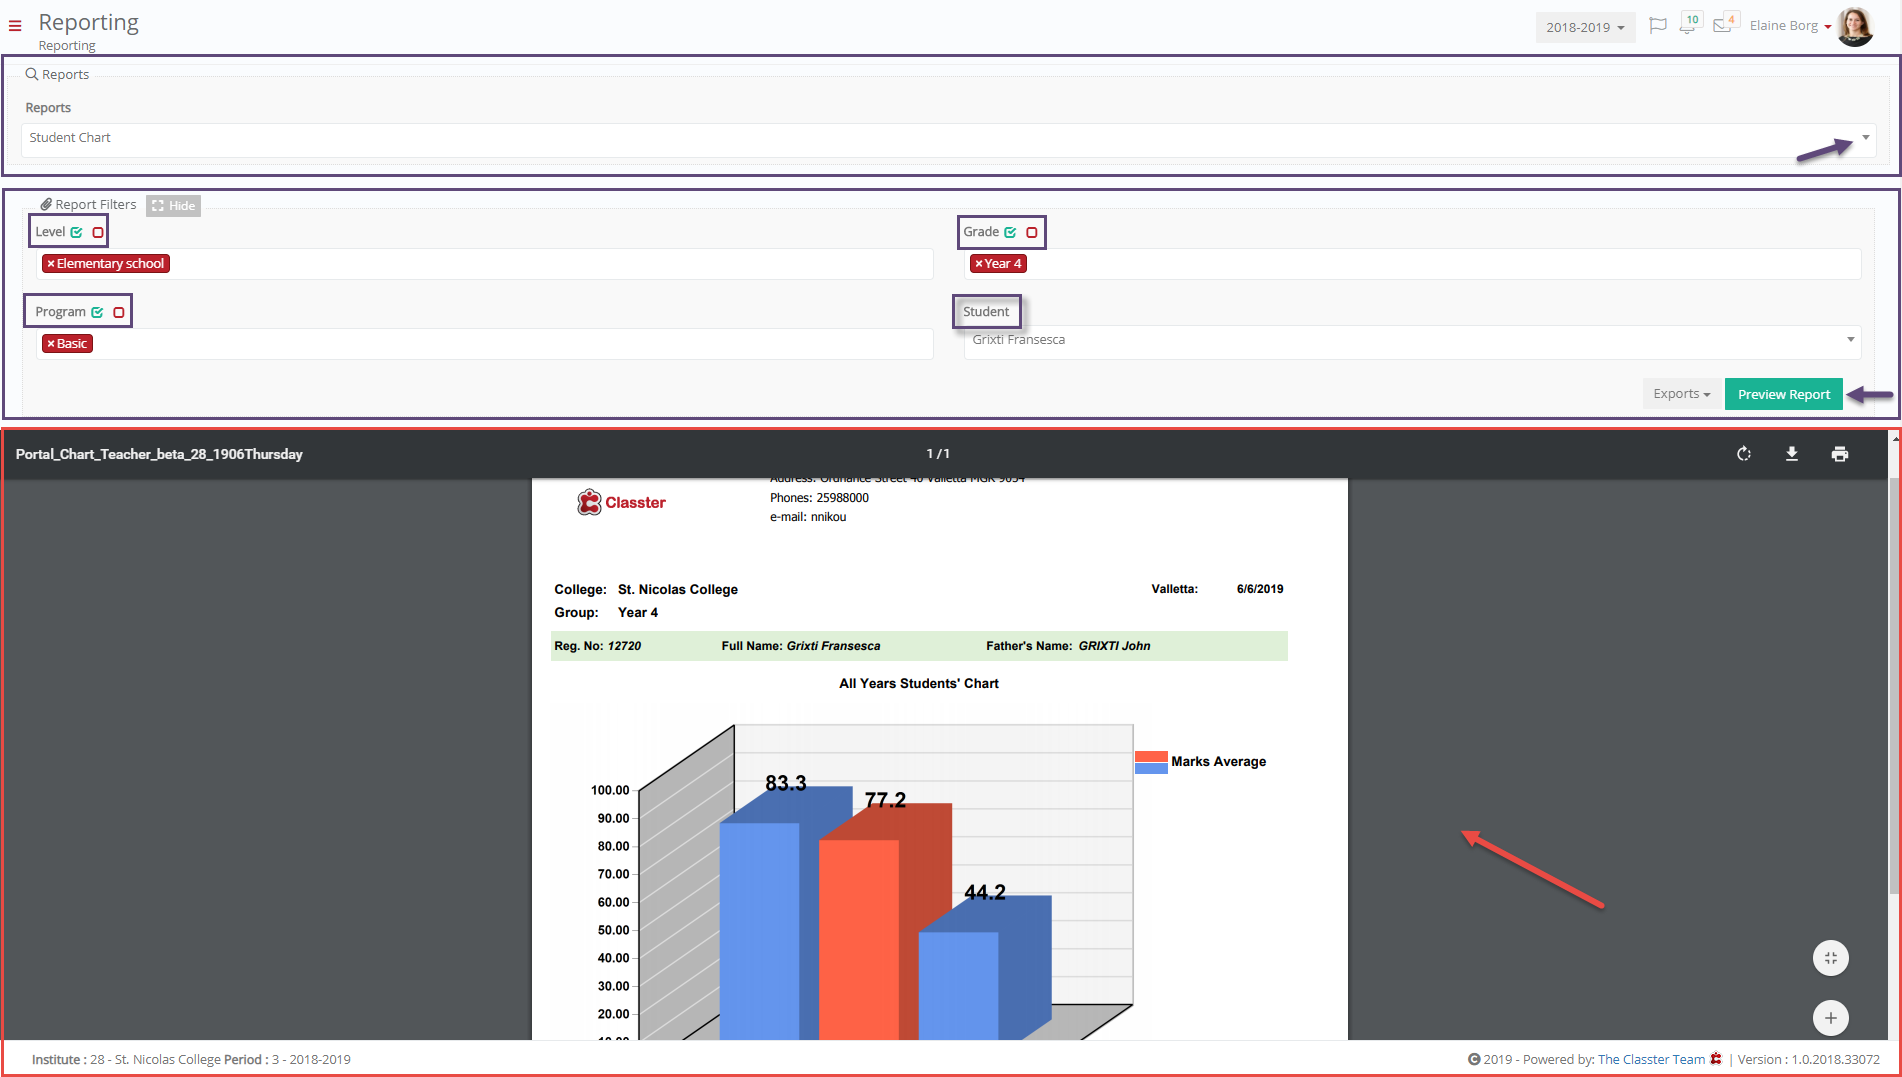
Task: Select all Grade options with green check
Action: (x=1010, y=232)
